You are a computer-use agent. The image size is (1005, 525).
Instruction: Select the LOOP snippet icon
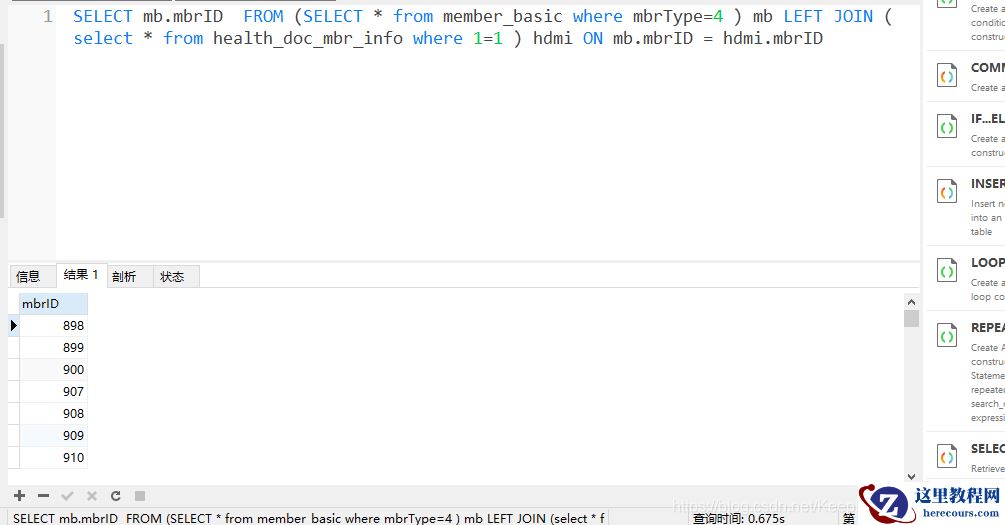pyautogui.click(x=947, y=270)
